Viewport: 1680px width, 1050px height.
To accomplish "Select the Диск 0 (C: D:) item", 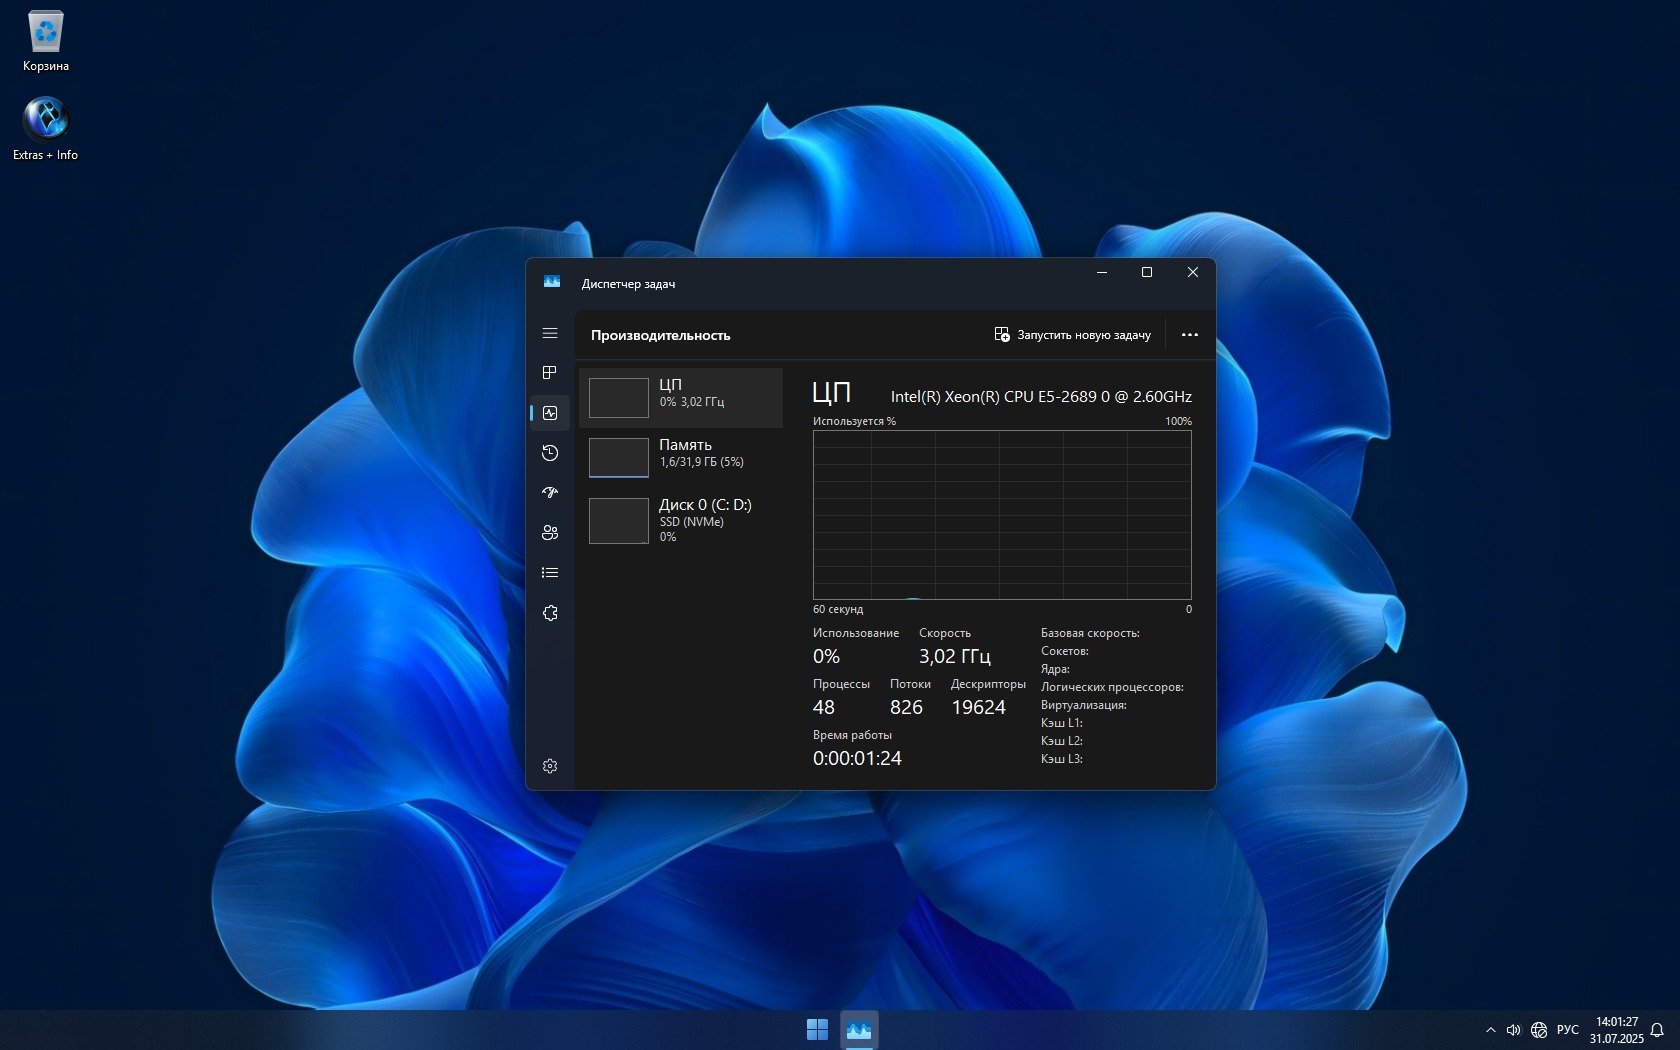I will tap(681, 519).
